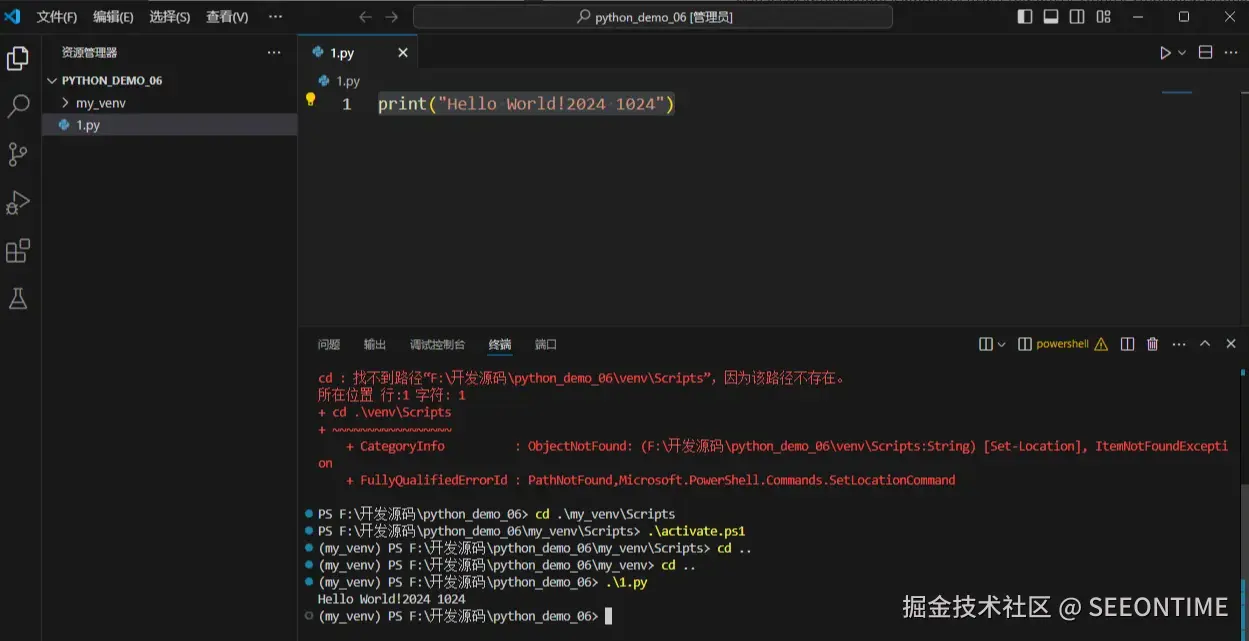Viewport: 1249px width, 641px height.
Task: Open the Testing flask view
Action: click(x=18, y=299)
